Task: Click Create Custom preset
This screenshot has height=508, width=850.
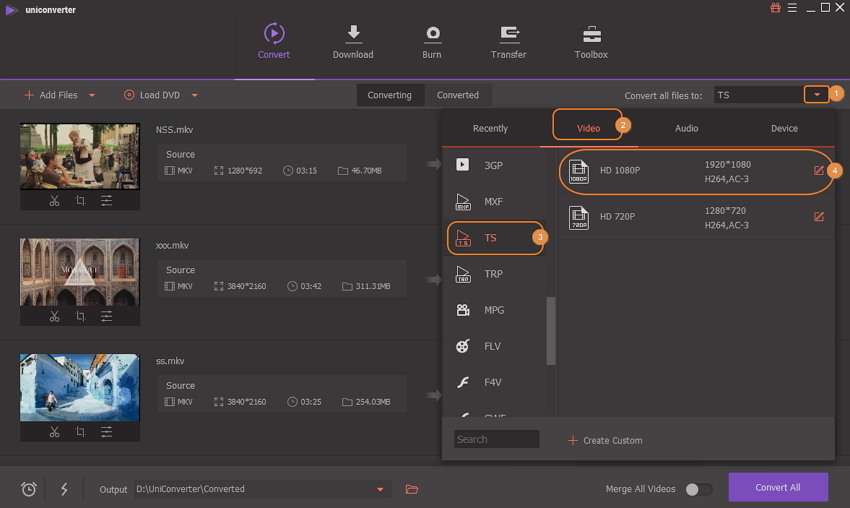Action: (605, 440)
